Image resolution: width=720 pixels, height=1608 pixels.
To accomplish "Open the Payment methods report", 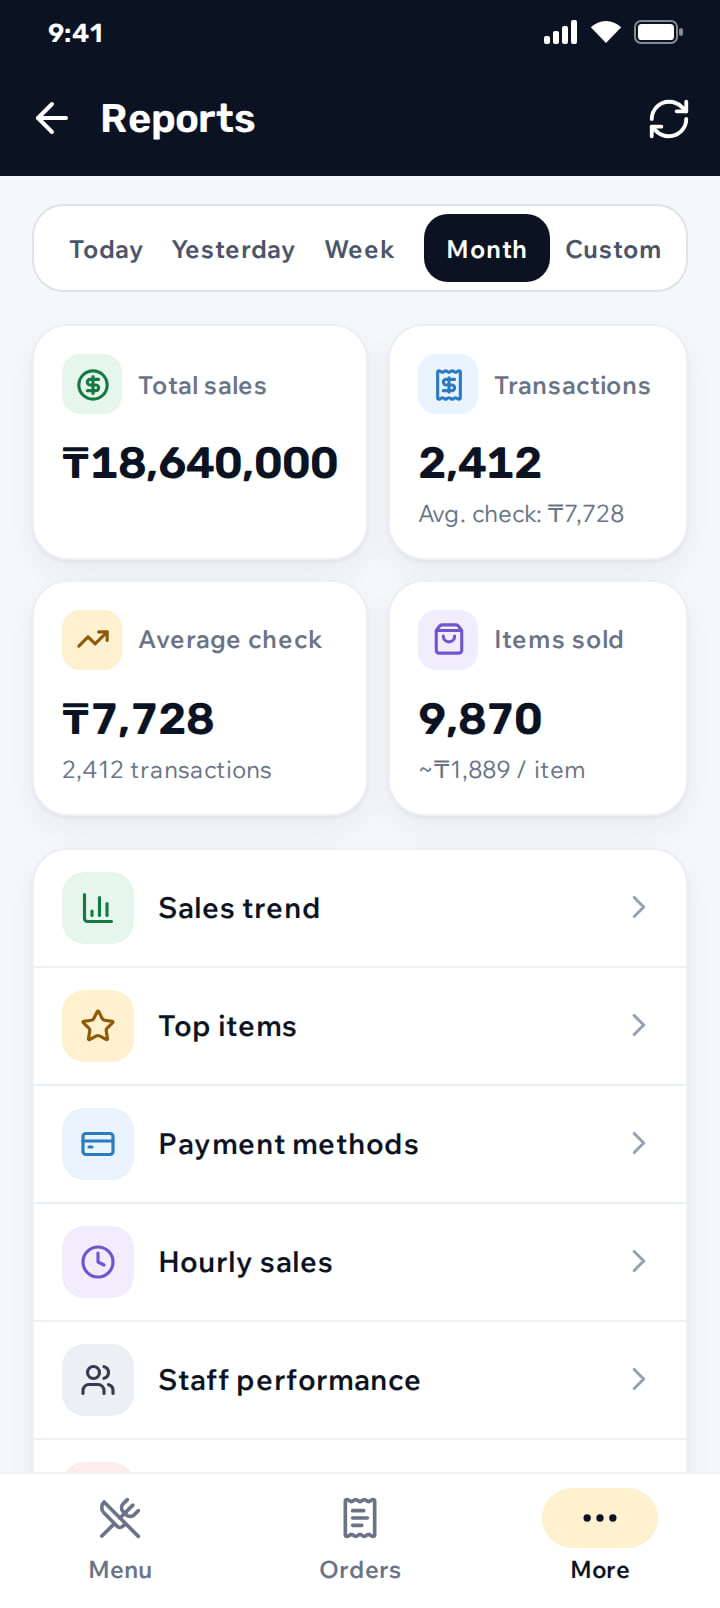I will [360, 1144].
